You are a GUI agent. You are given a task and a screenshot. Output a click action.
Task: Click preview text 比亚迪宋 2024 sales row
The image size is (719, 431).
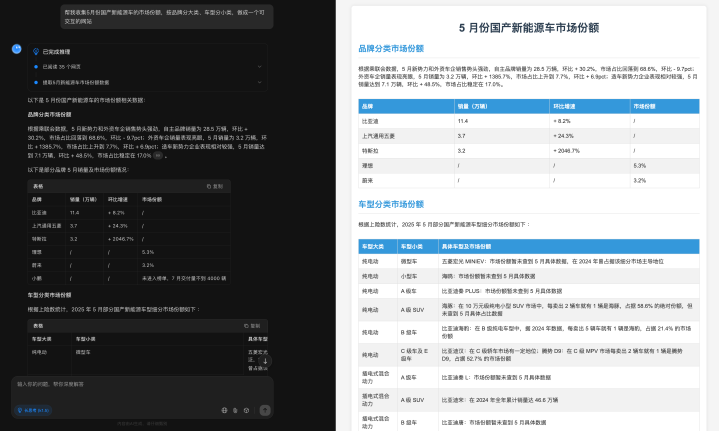click(x=500, y=400)
